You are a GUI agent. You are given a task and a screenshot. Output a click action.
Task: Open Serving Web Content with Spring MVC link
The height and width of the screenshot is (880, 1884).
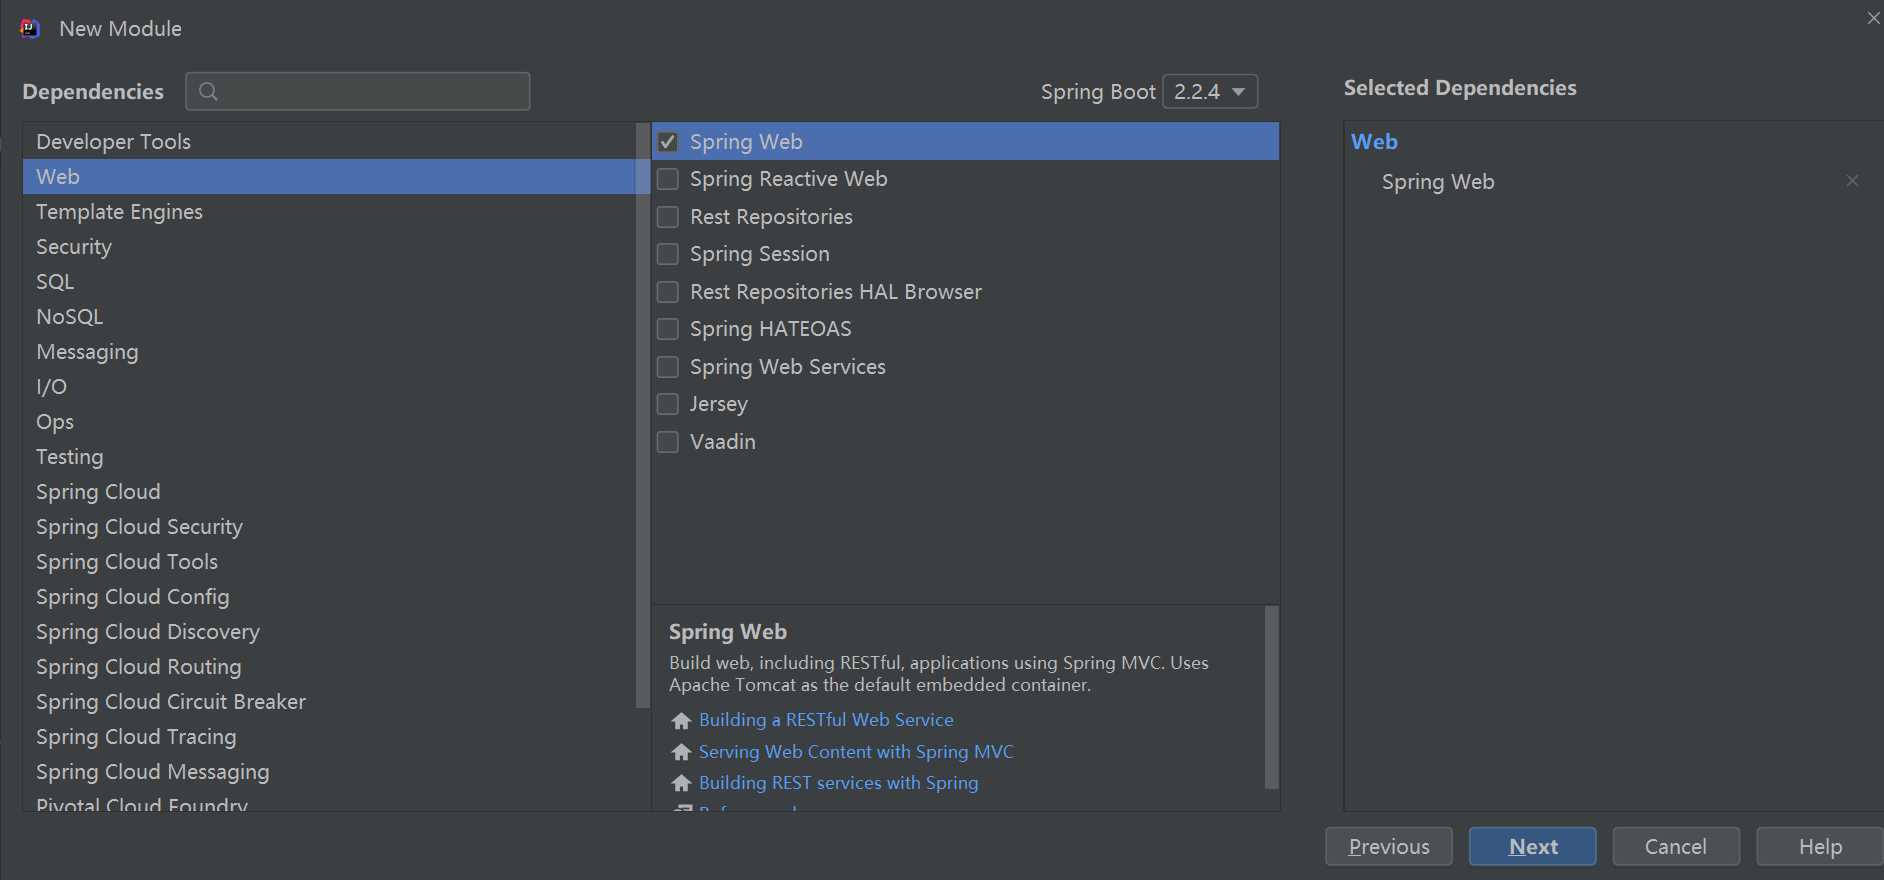(856, 752)
